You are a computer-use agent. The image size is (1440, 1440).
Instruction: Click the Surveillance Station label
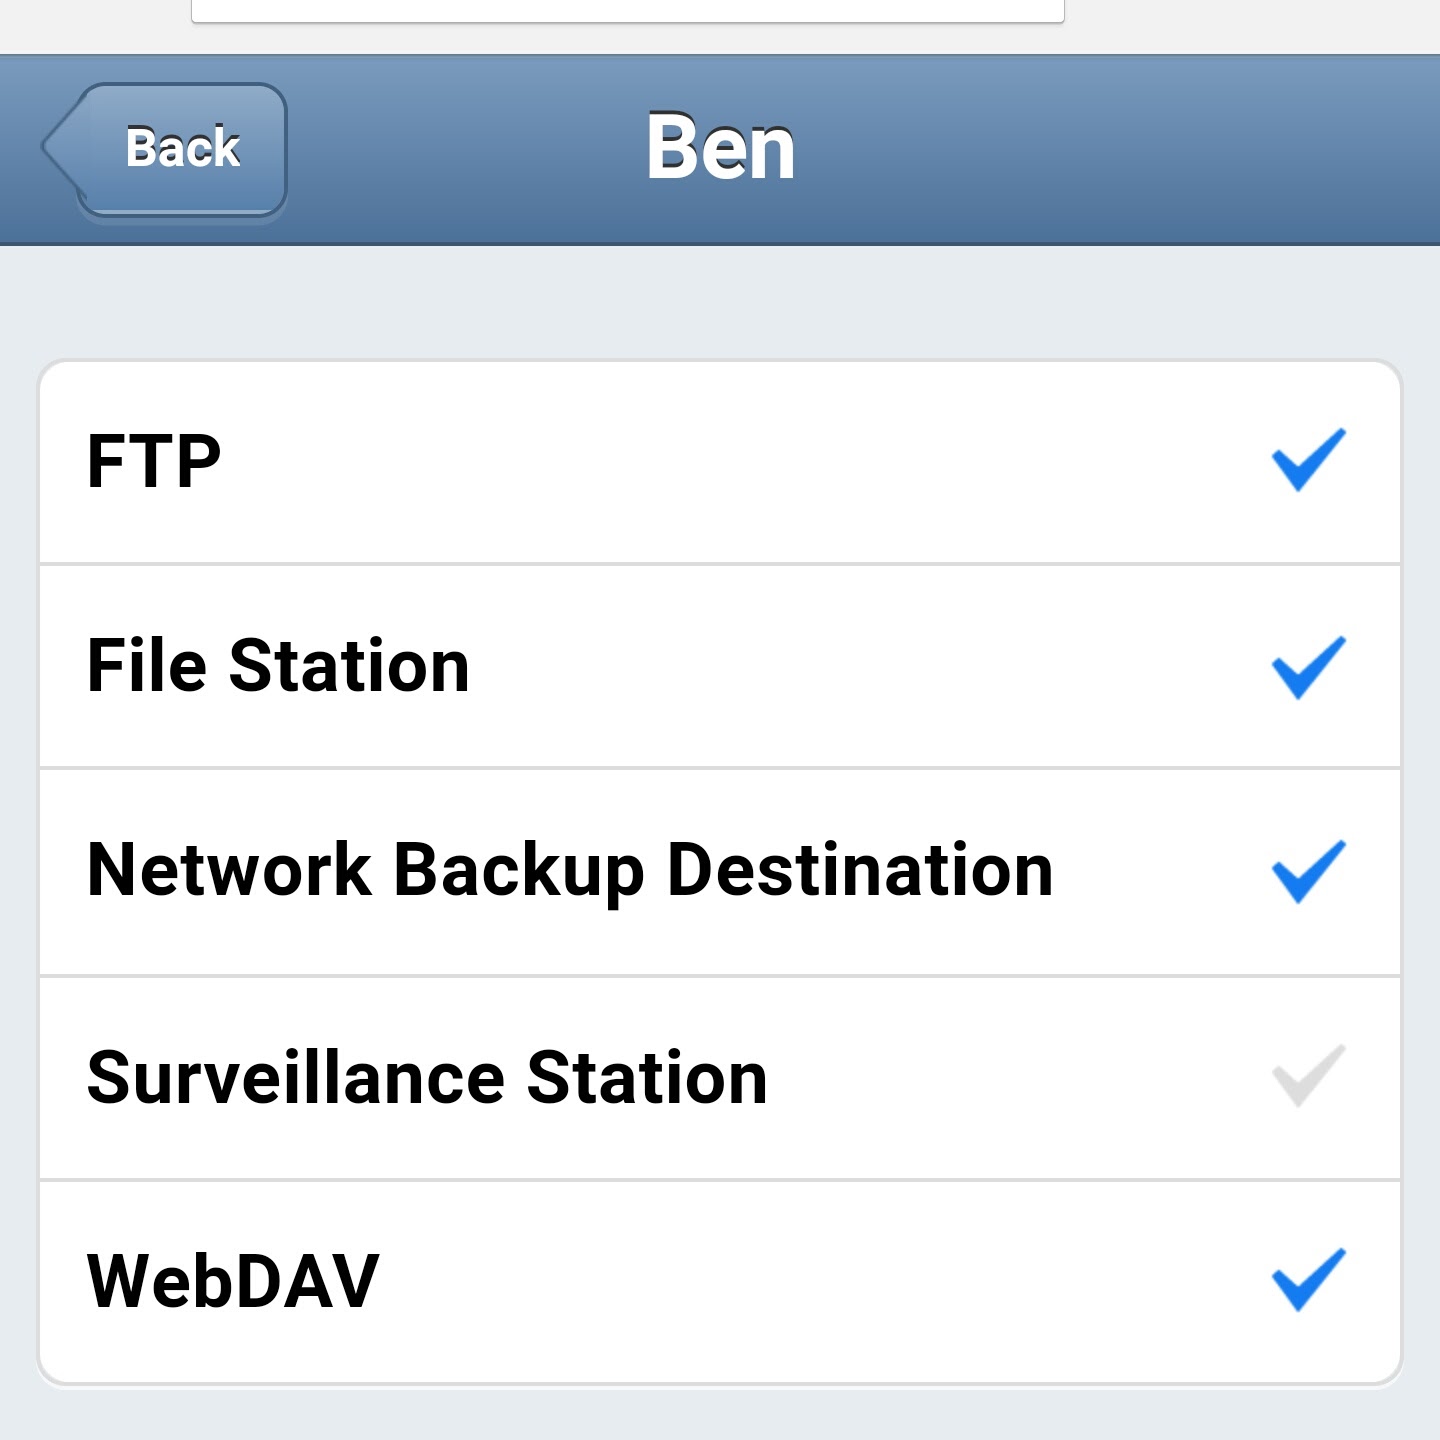427,1078
